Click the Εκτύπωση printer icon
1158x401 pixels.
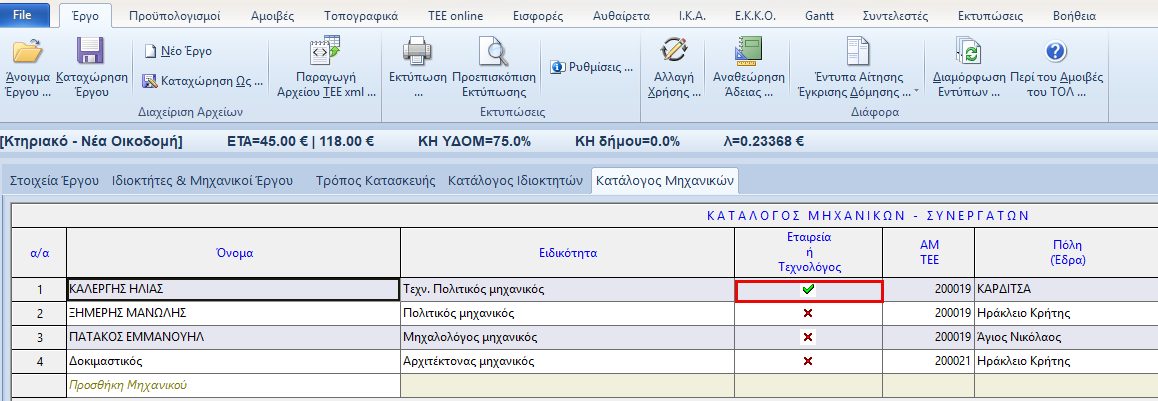click(416, 53)
